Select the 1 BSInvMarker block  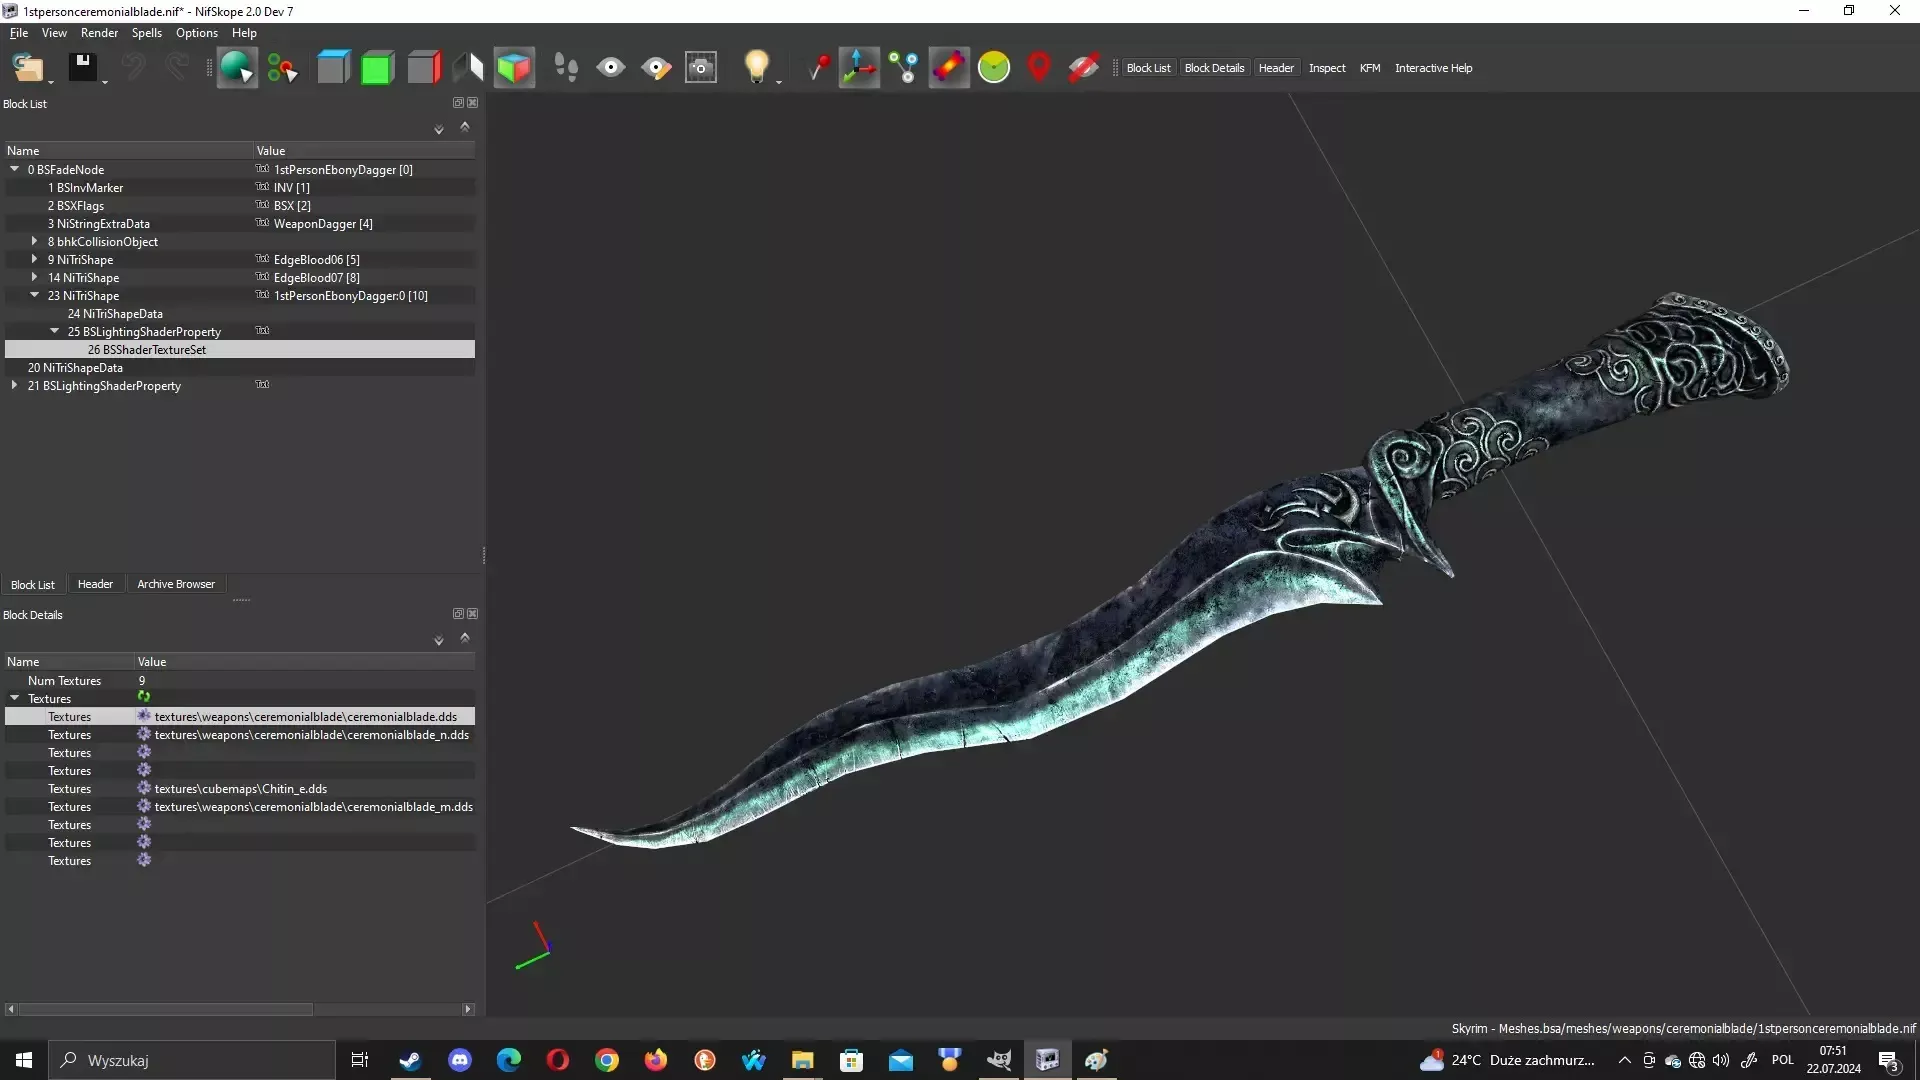coord(240,188)
